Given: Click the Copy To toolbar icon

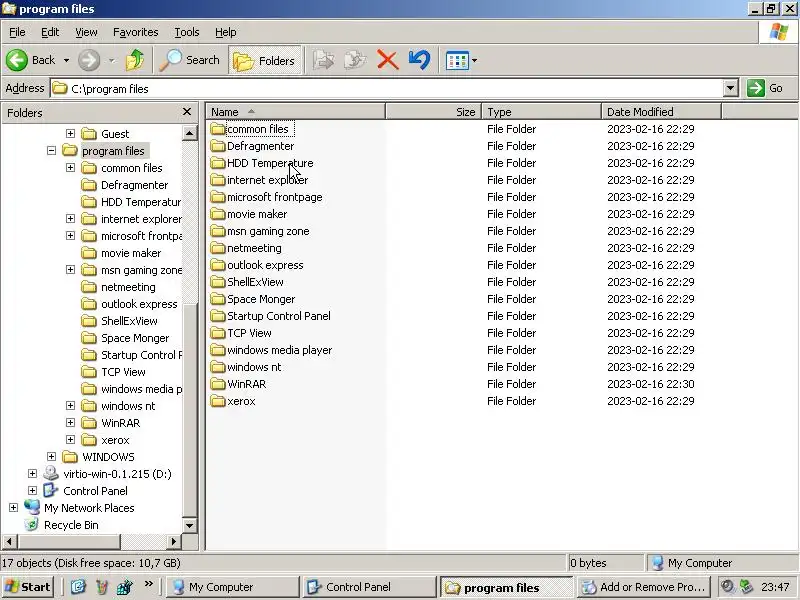Looking at the screenshot, I should [355, 60].
